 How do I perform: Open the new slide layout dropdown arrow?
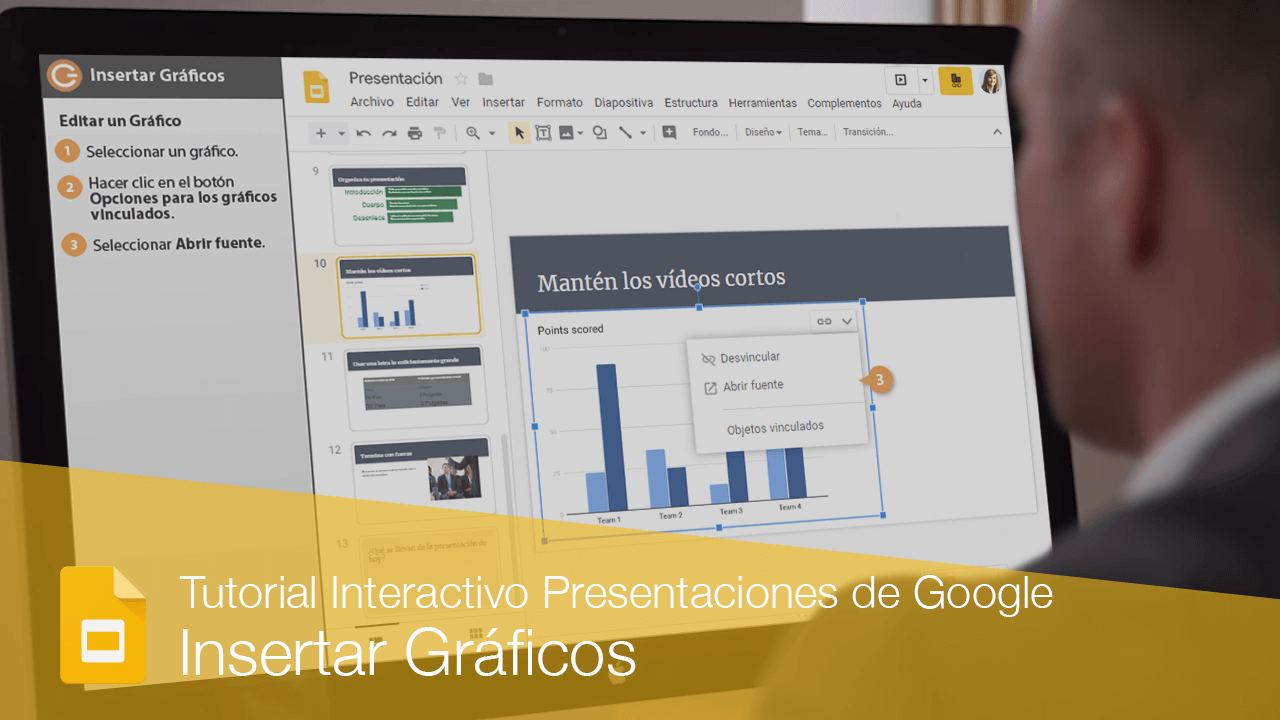coord(341,133)
